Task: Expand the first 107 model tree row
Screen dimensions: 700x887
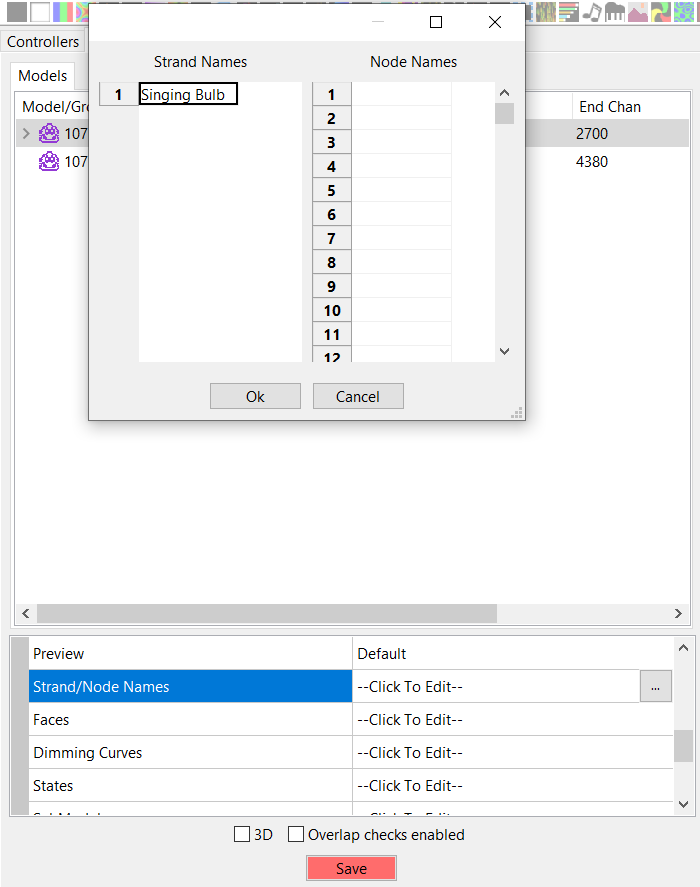Action: coord(25,132)
